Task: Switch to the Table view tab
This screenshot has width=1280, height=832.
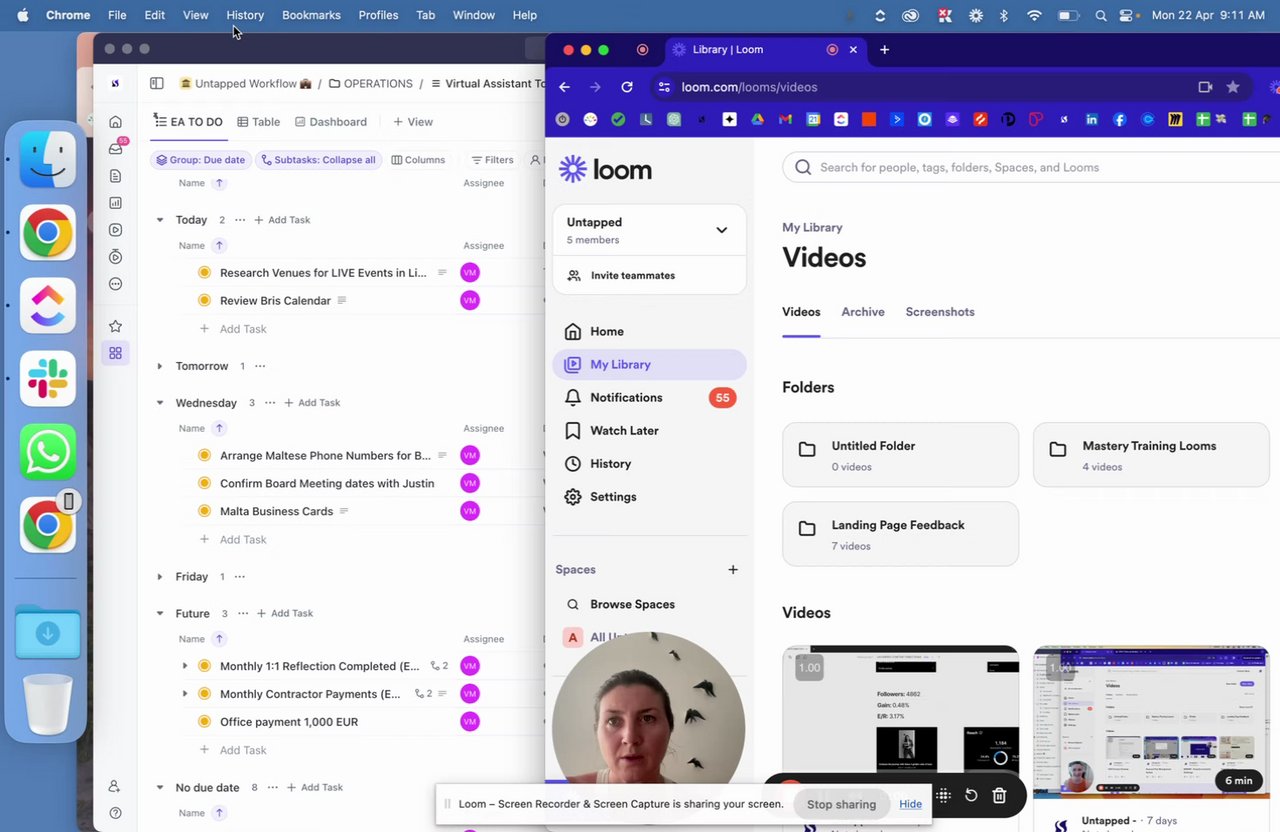Action: (258, 122)
